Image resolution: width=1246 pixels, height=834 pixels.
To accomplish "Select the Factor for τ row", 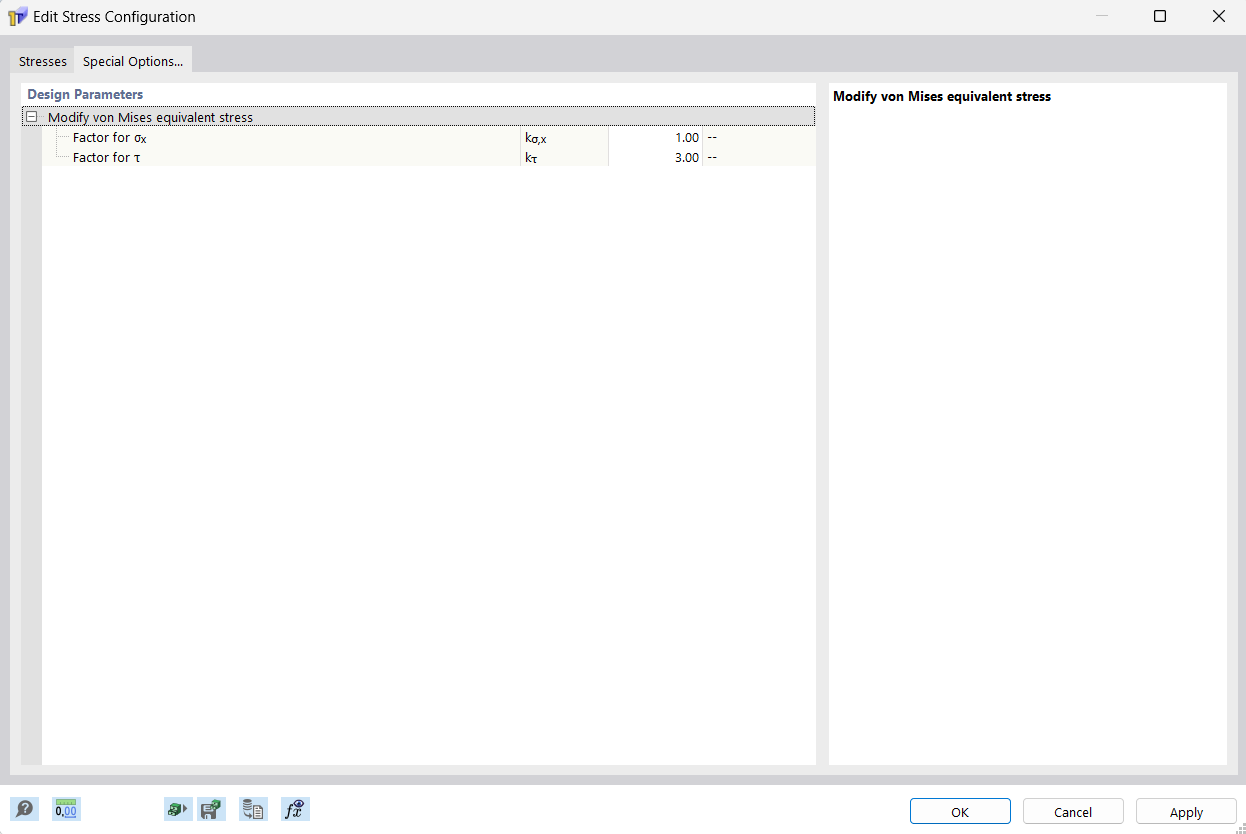I will pos(429,157).
